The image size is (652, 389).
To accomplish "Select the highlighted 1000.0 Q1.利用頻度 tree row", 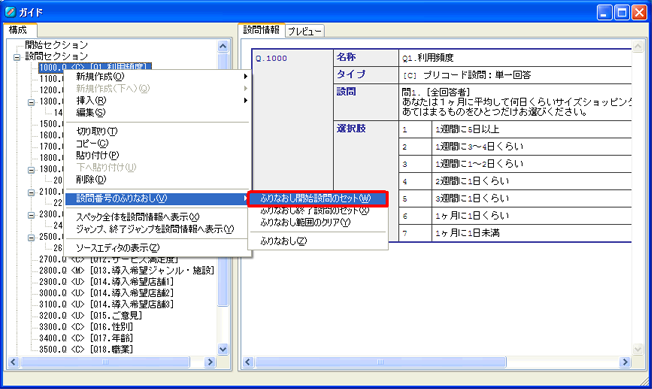I will point(95,66).
